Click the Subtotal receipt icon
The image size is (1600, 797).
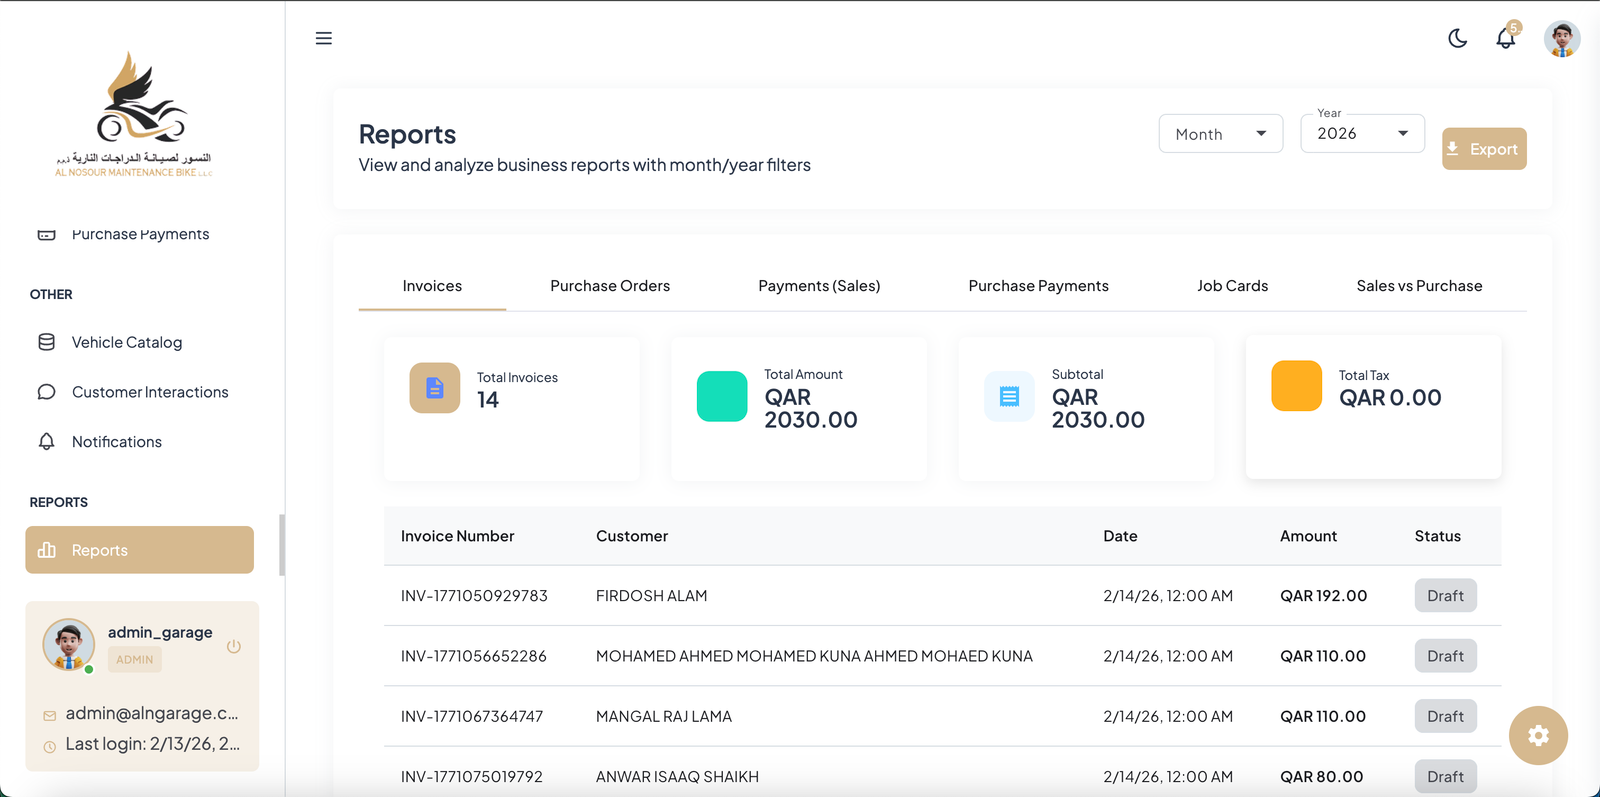1009,397
